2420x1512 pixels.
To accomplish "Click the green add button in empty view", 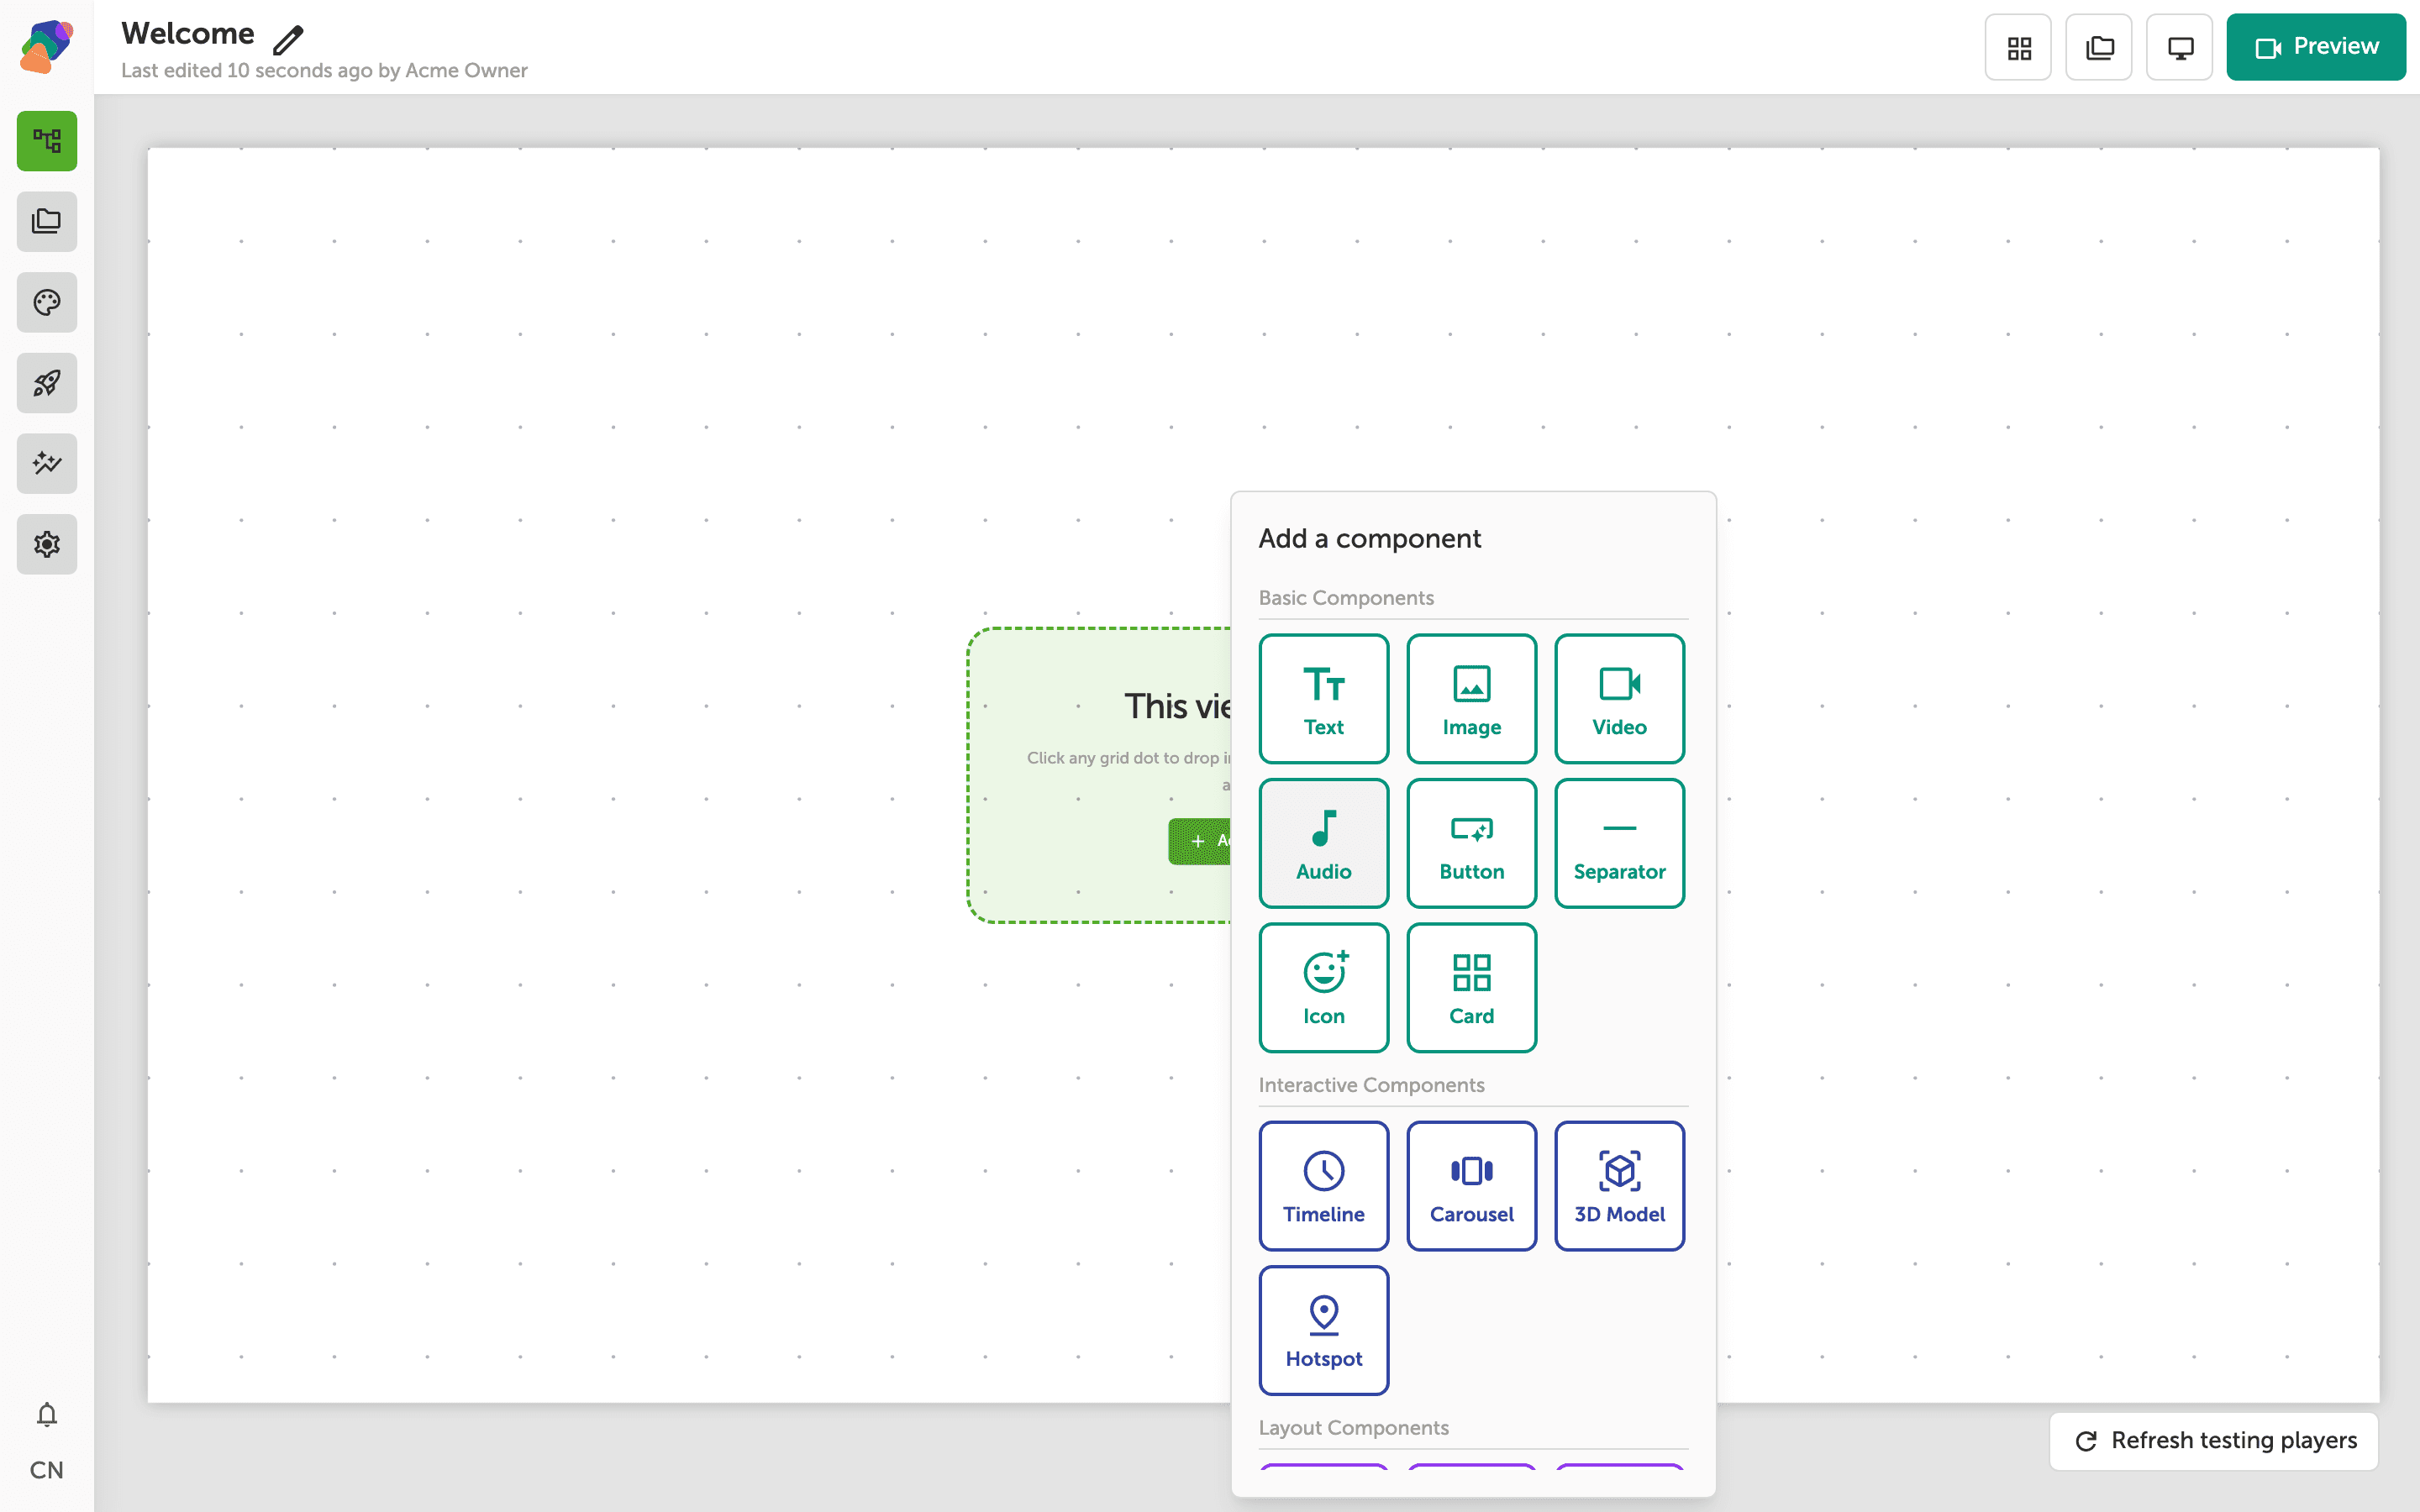I will click(1200, 841).
